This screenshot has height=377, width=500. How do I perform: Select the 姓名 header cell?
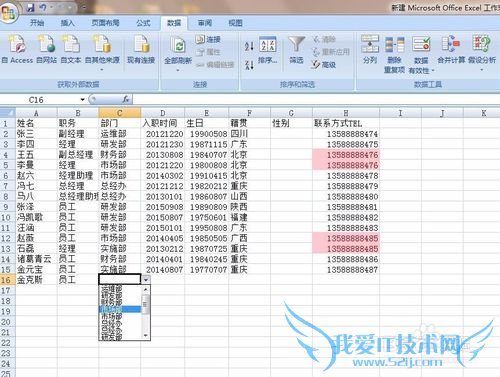36,123
